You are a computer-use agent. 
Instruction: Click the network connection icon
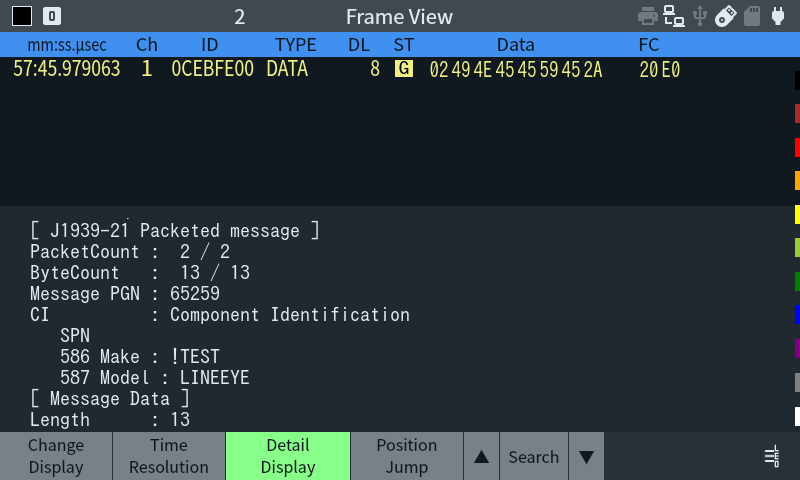[x=674, y=16]
